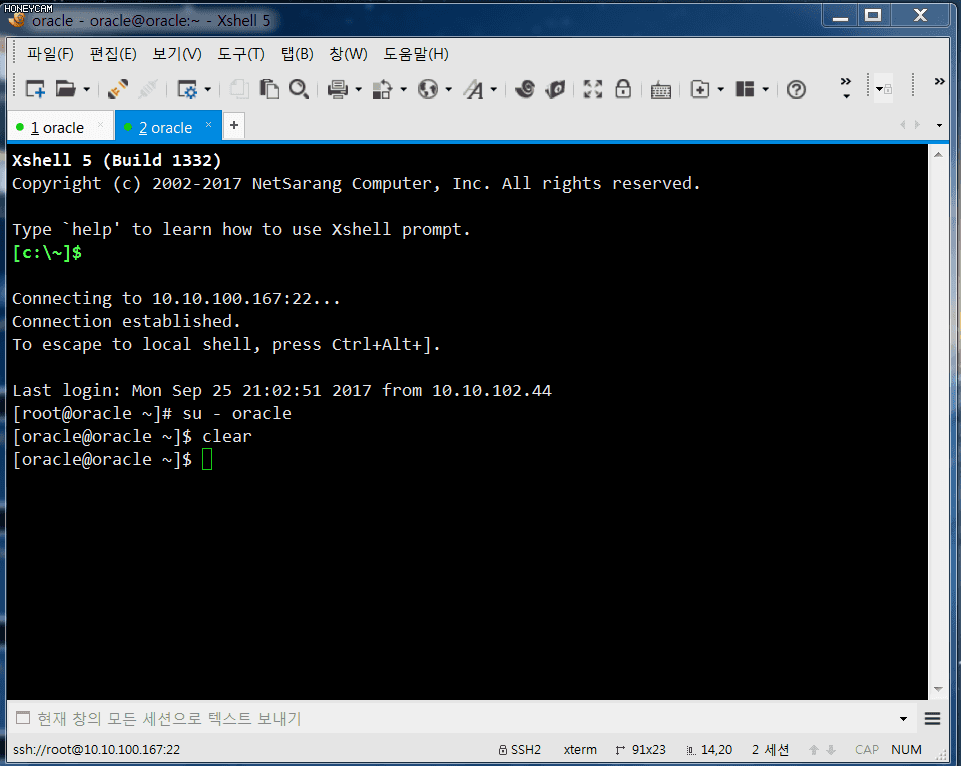Launch Xftp swirl icon
This screenshot has width=961, height=766.
525,89
